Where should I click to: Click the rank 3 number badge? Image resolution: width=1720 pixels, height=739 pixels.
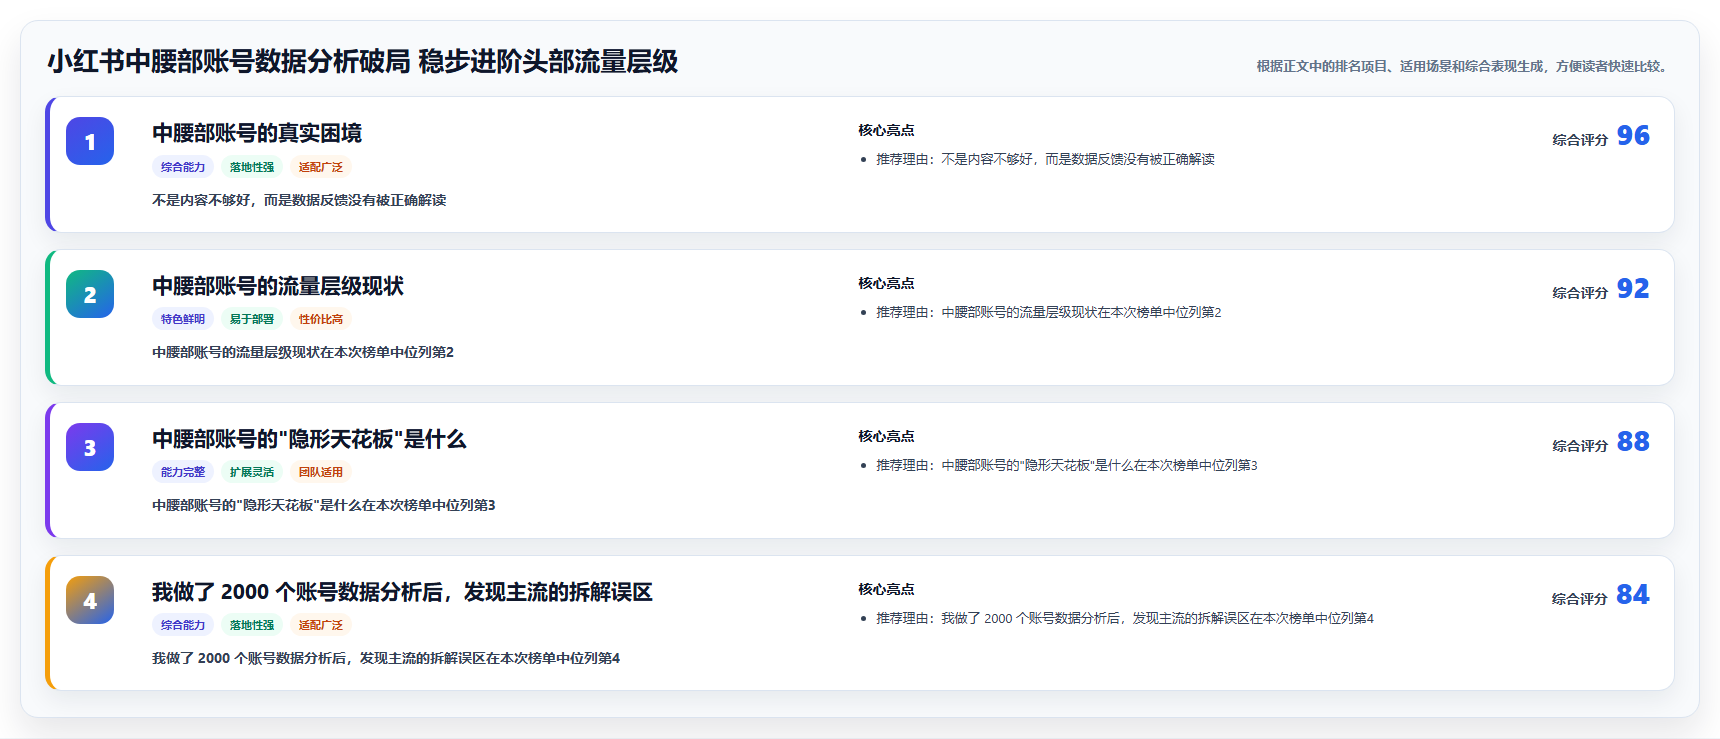click(90, 447)
